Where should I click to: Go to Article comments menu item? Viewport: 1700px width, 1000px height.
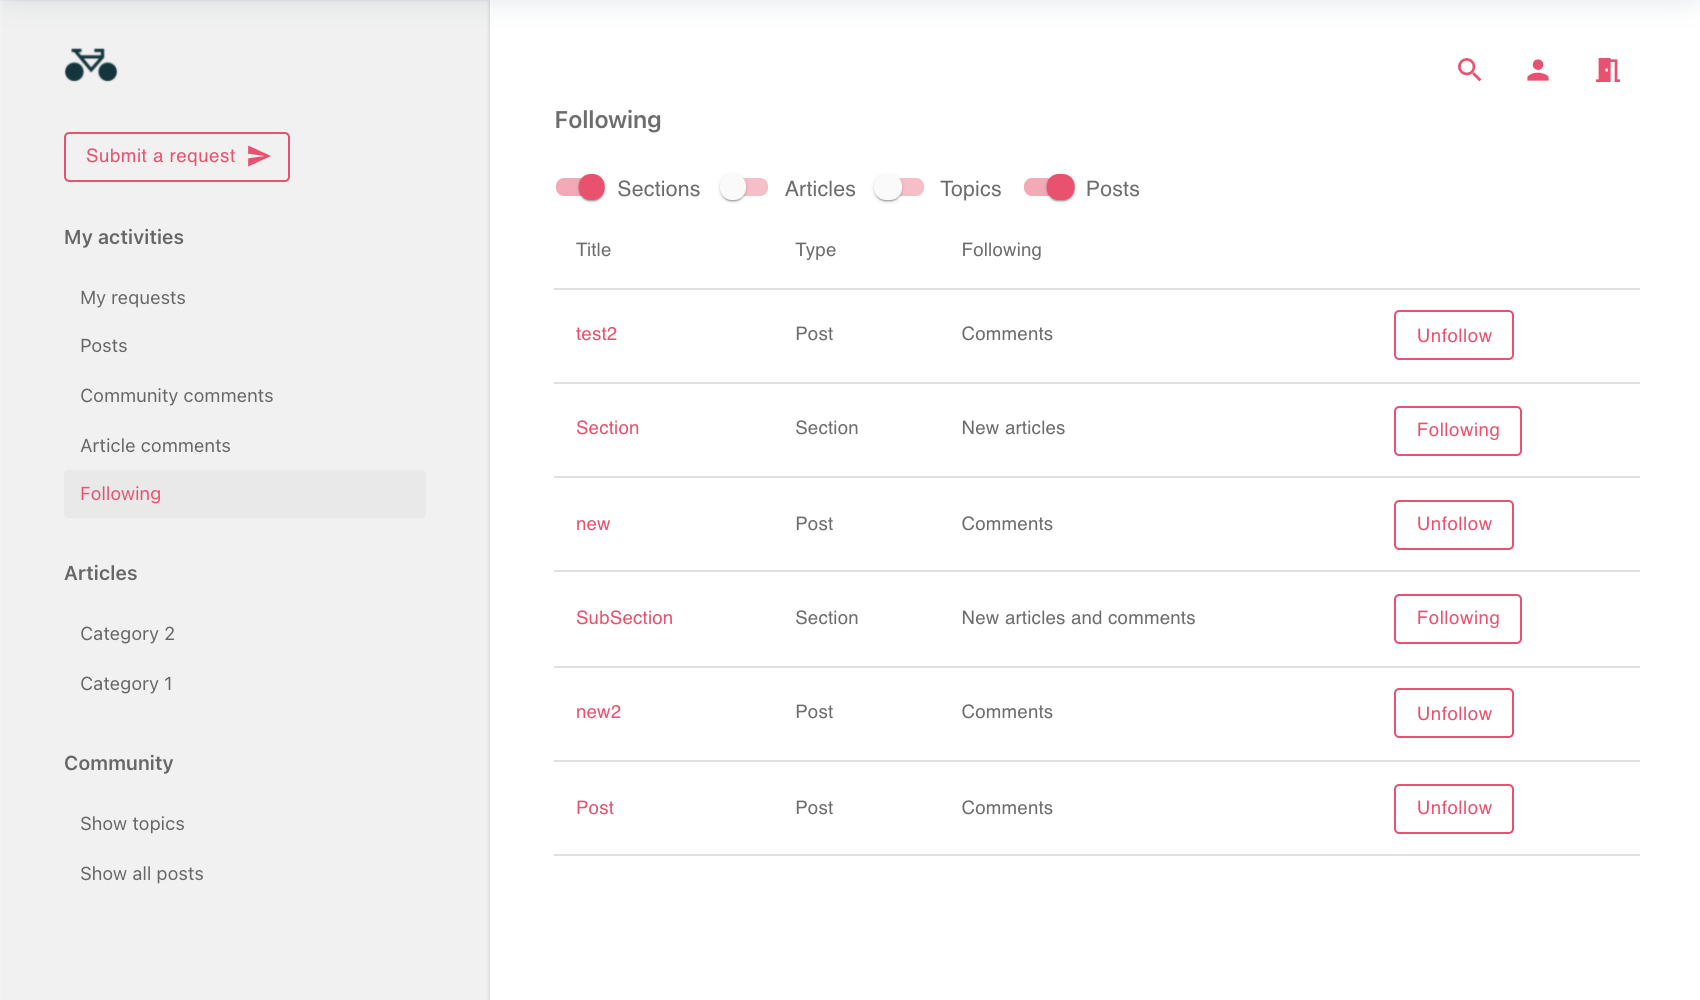pos(155,446)
